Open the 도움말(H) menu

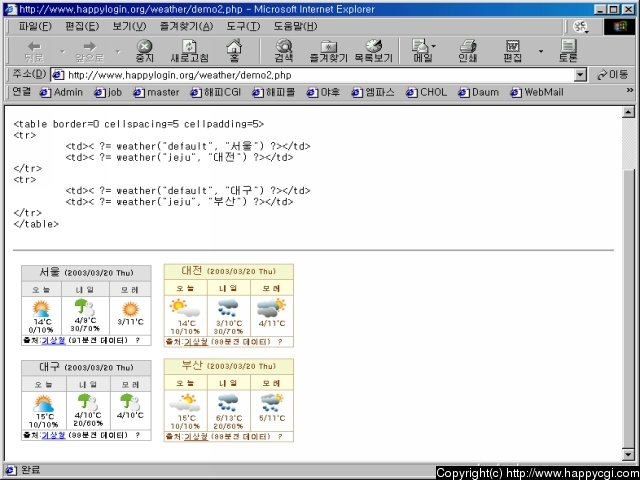[295, 27]
